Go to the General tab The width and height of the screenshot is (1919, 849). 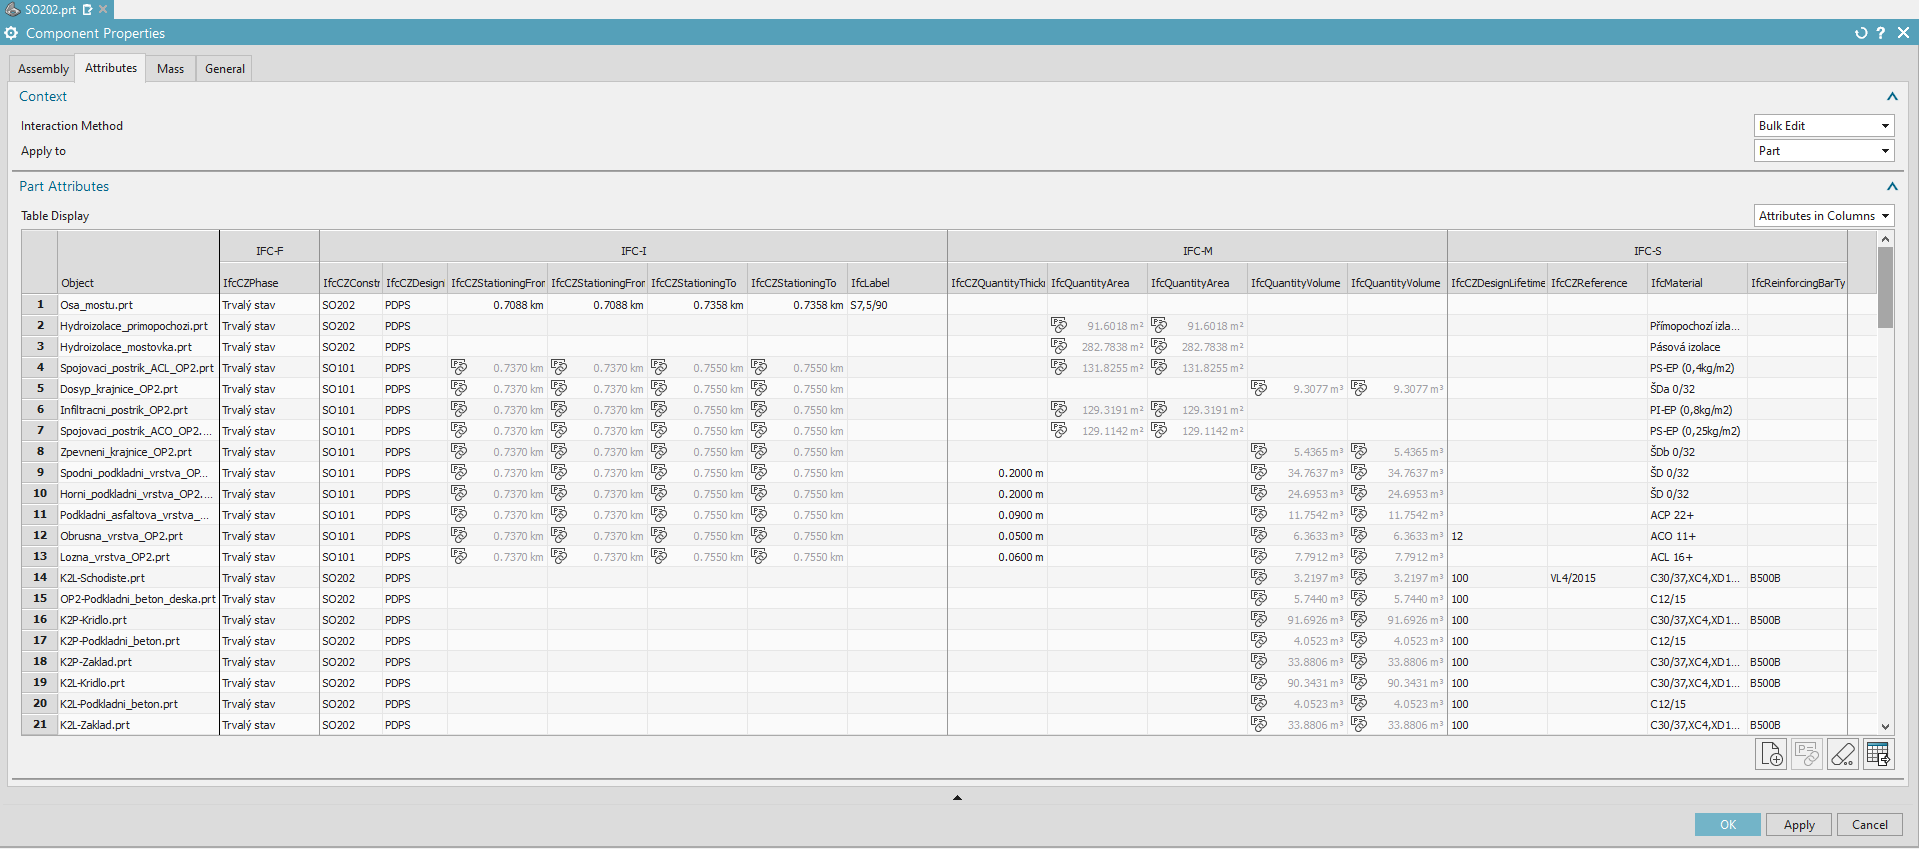[225, 69]
